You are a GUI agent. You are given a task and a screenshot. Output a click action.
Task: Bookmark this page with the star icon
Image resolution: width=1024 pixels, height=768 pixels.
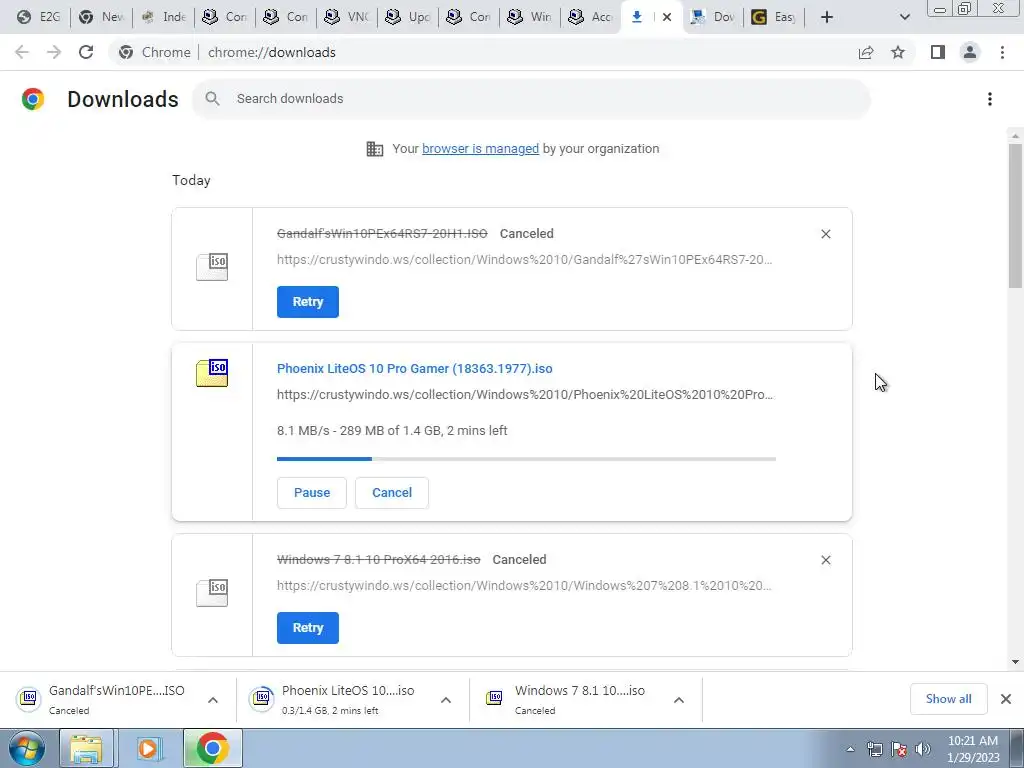click(899, 52)
